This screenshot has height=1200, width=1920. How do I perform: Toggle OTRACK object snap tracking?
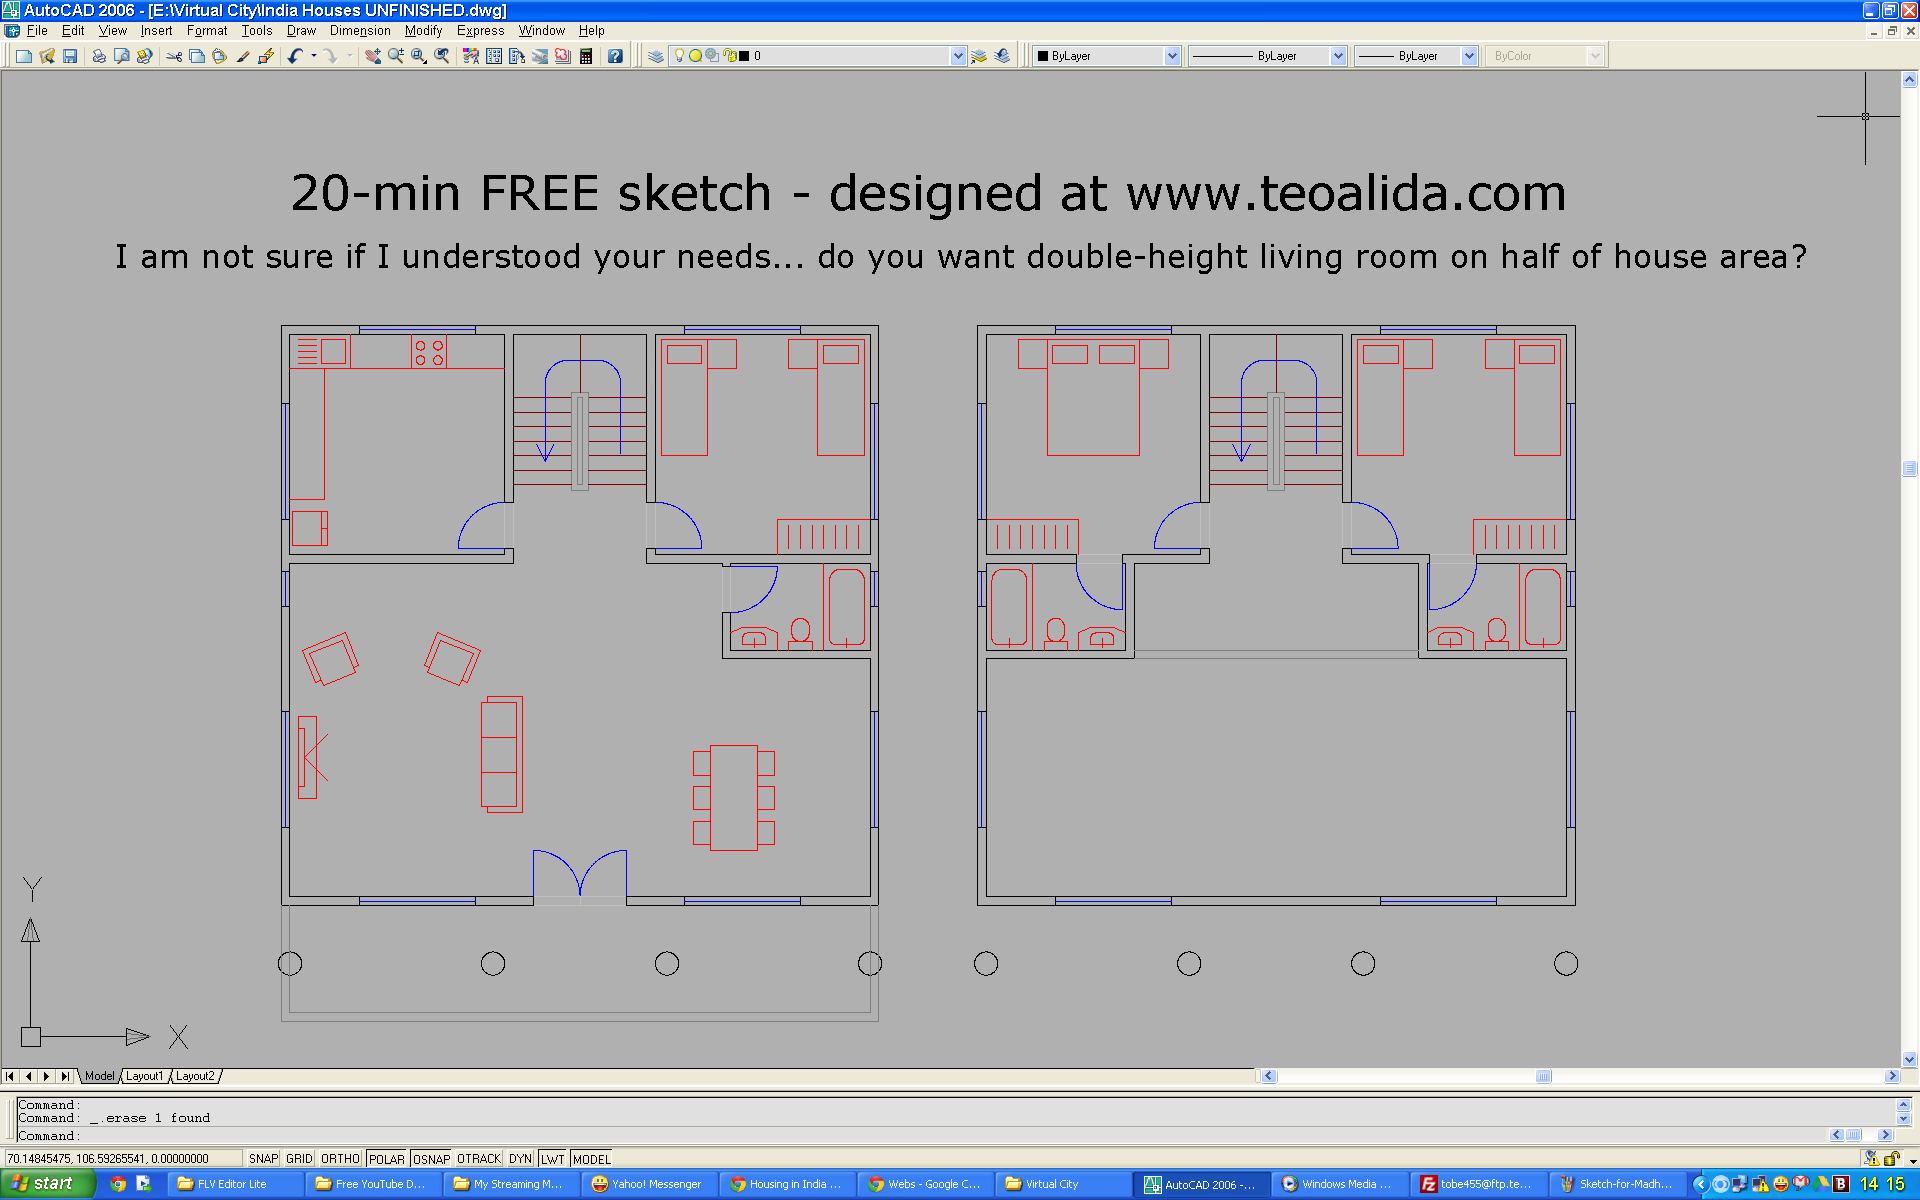click(479, 1158)
